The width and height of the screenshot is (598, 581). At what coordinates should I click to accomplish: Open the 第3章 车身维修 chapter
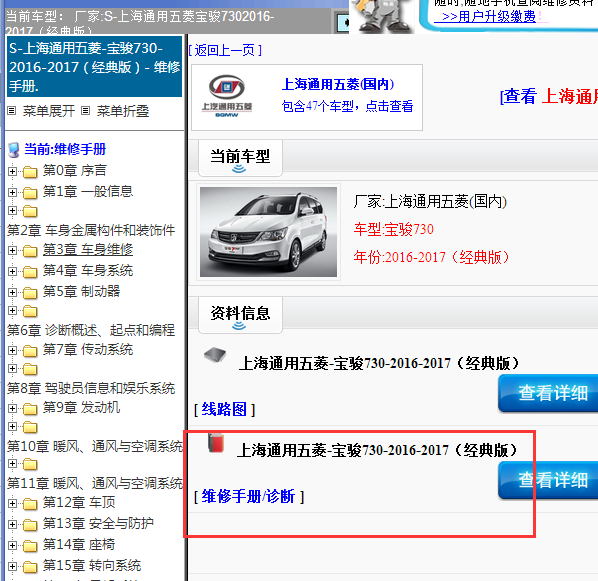pos(88,249)
